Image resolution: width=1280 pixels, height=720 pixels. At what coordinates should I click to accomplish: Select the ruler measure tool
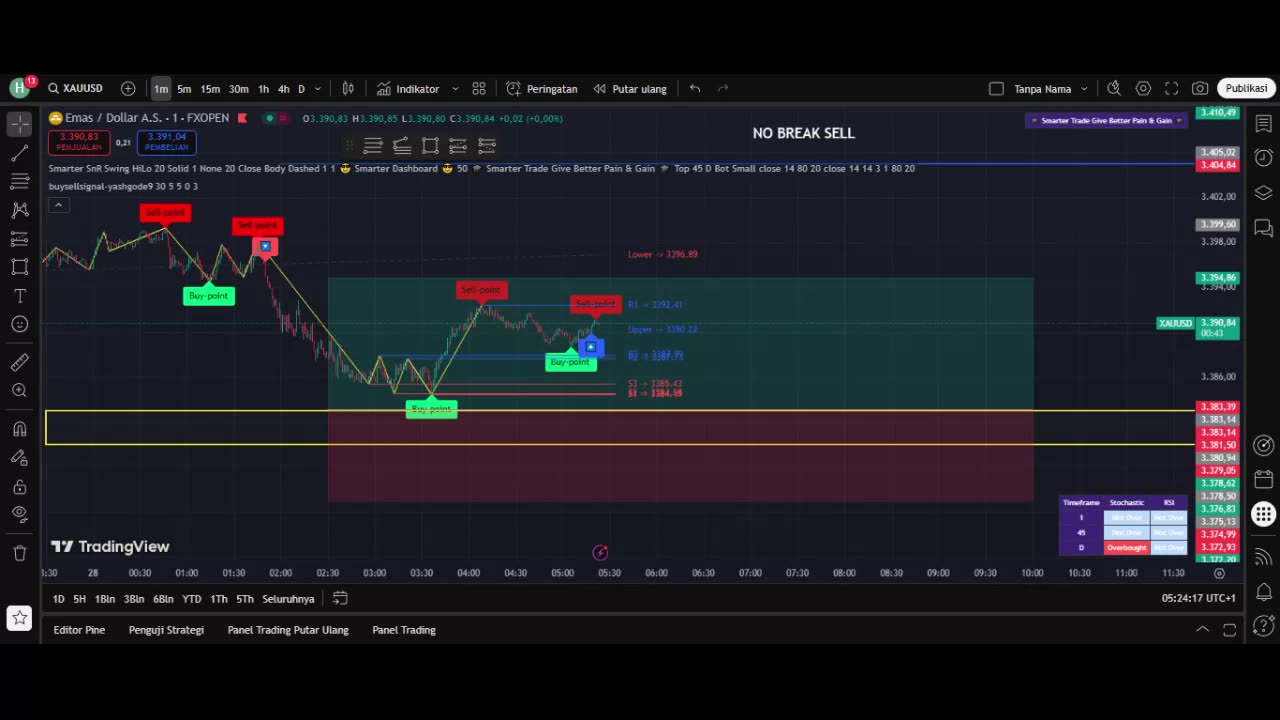coord(19,362)
